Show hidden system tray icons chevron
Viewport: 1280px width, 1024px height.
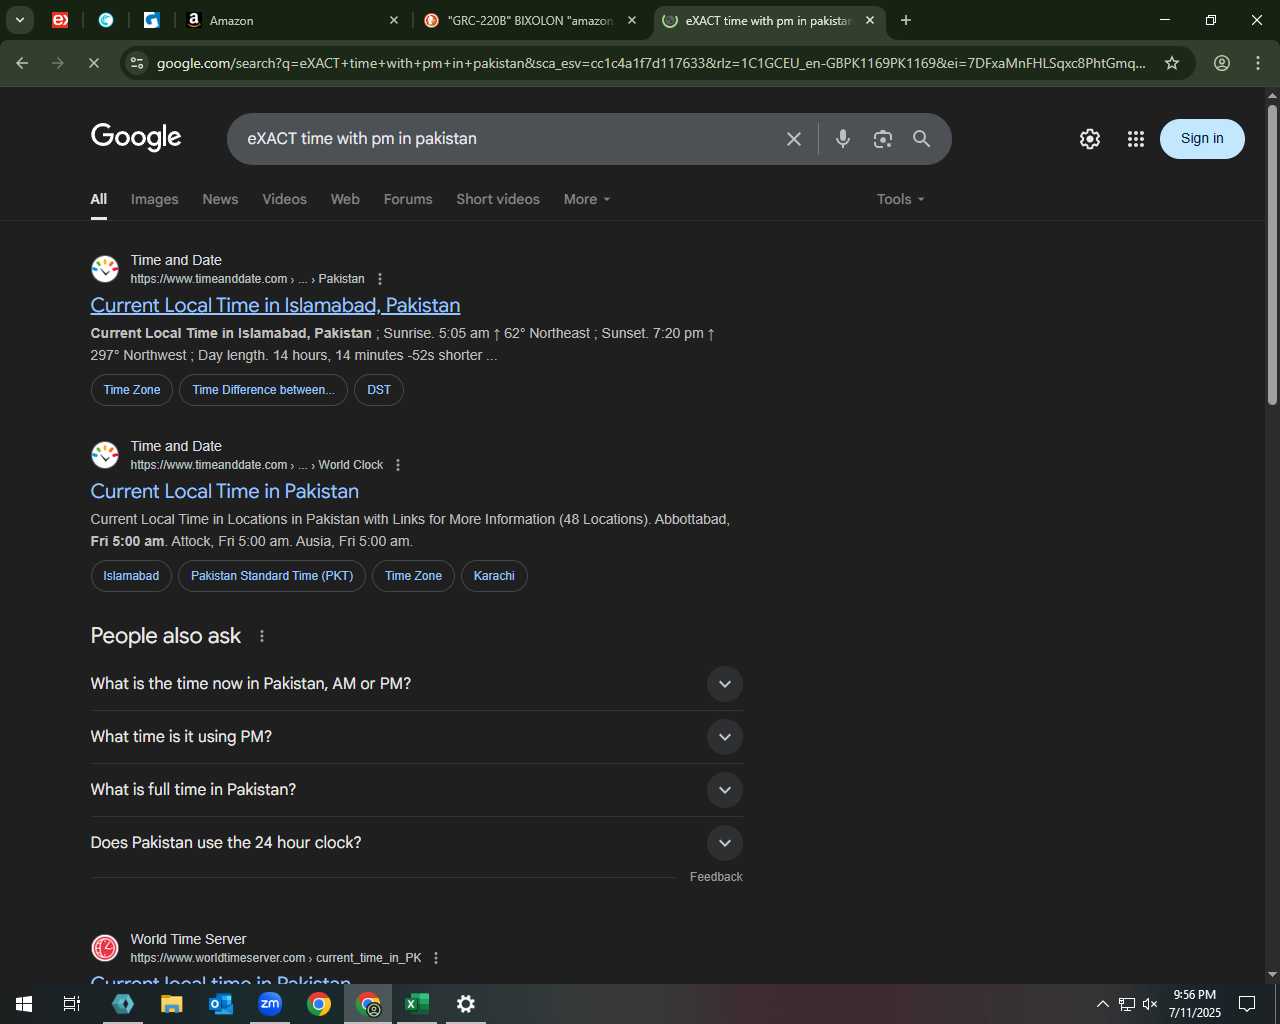1102,1004
